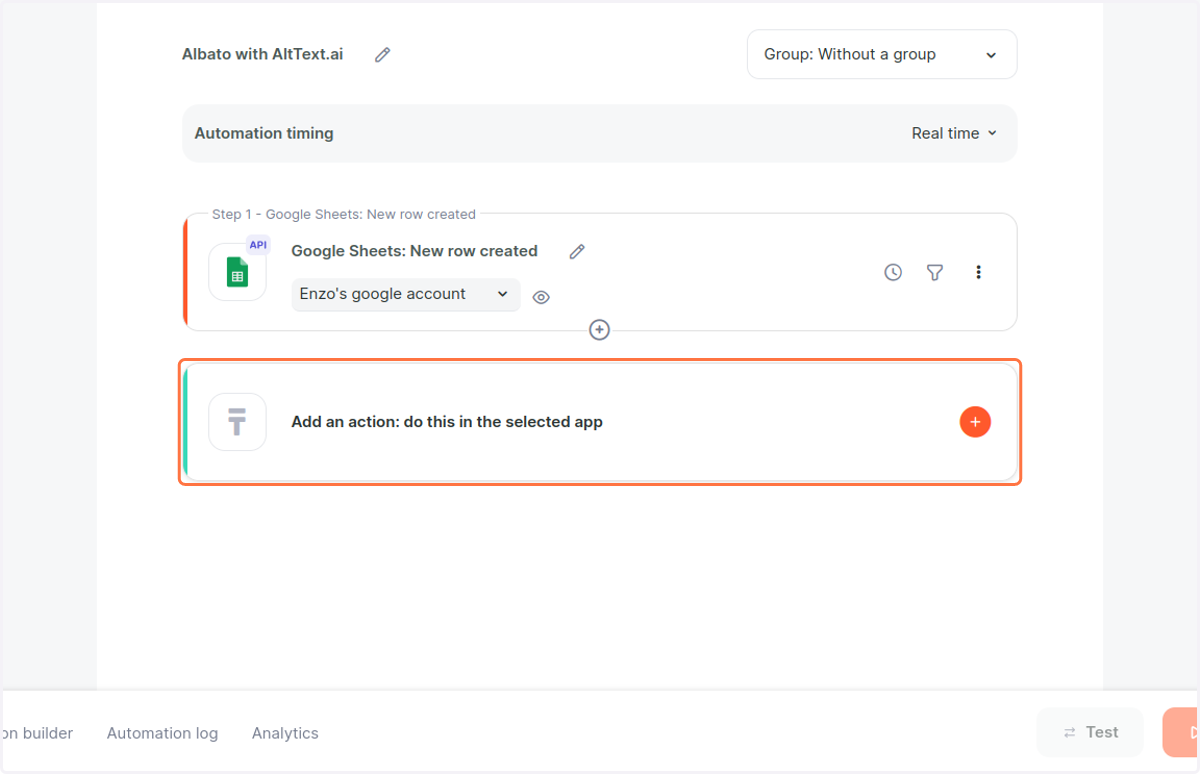
Task: Edit the automation name with the pencil icon
Action: (382, 55)
